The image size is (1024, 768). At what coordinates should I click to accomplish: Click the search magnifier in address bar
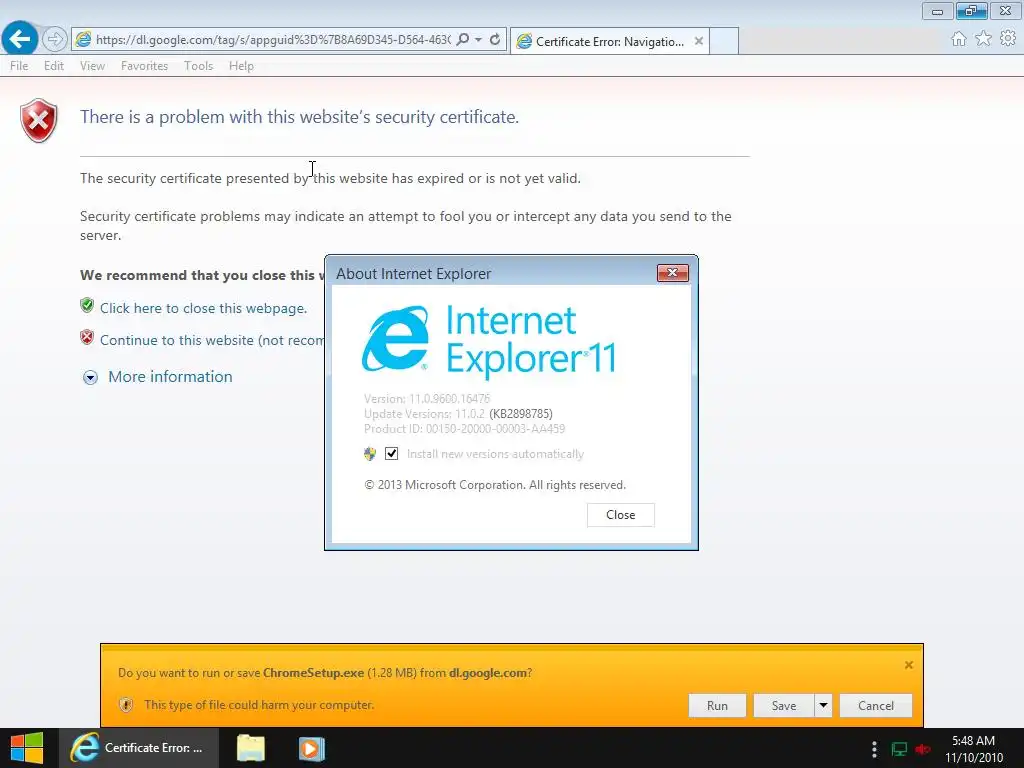pos(462,39)
